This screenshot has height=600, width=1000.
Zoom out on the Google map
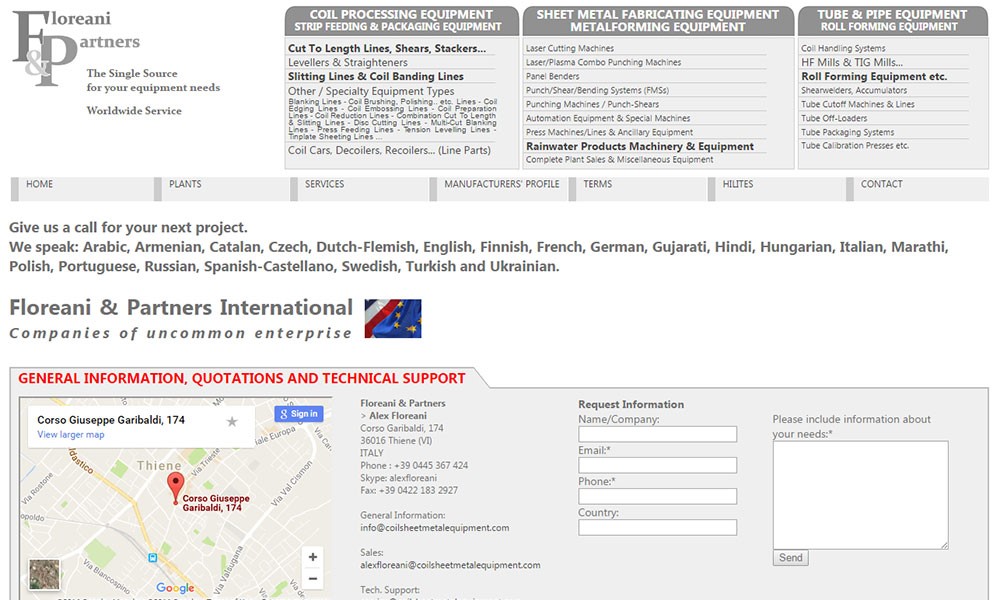pos(312,578)
